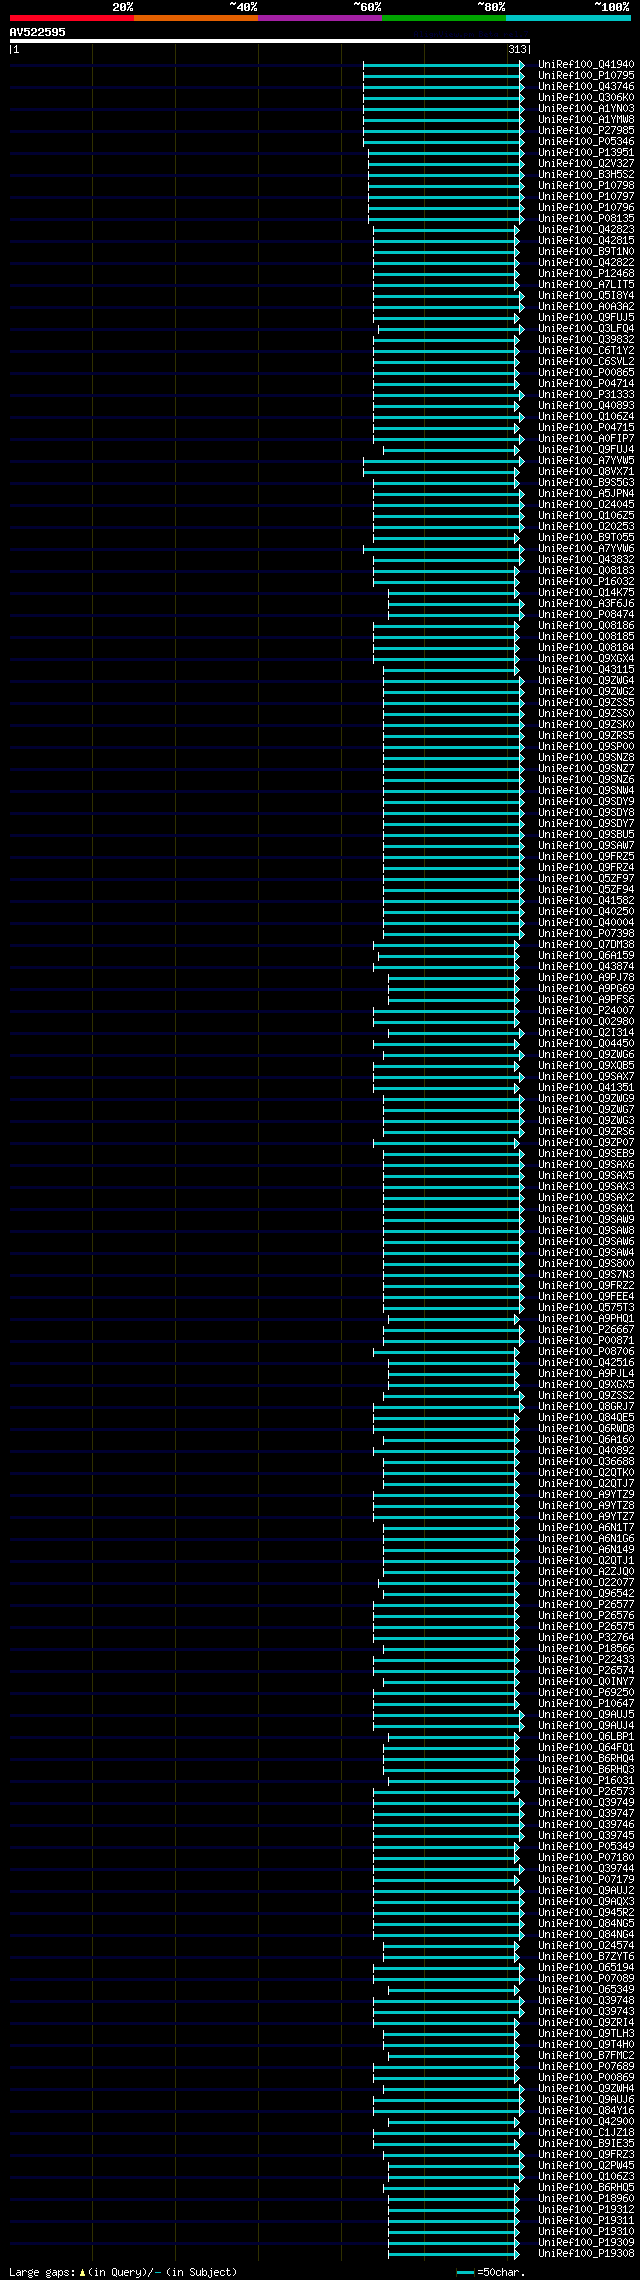
Task: Open hit UniRef100_P32764
Action: pyautogui.click(x=586, y=1637)
